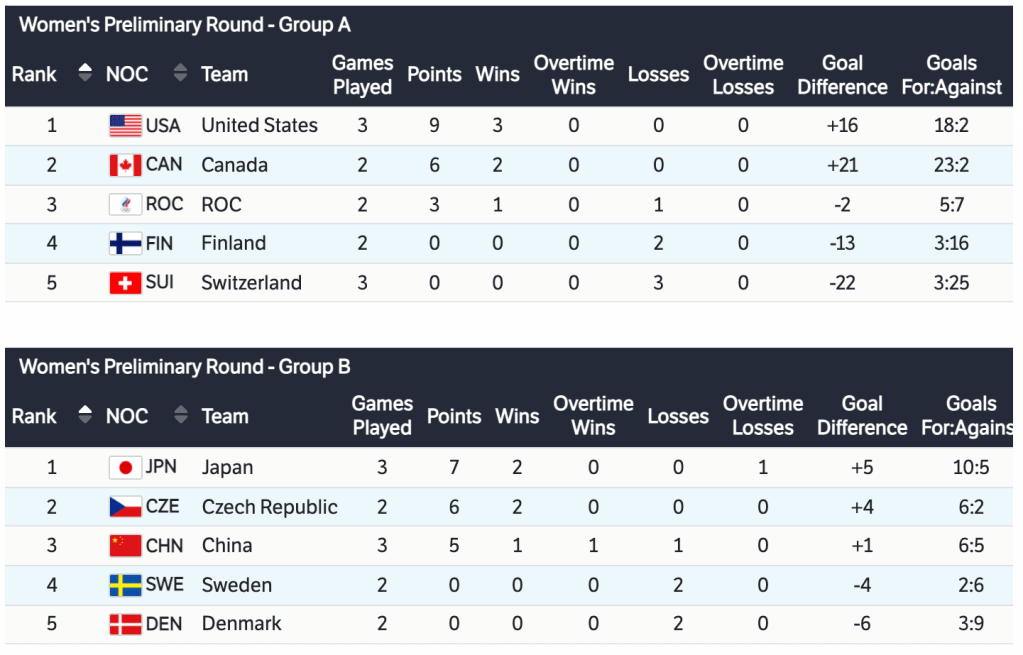Sort Group A by NOC arrows

[x=180, y=74]
